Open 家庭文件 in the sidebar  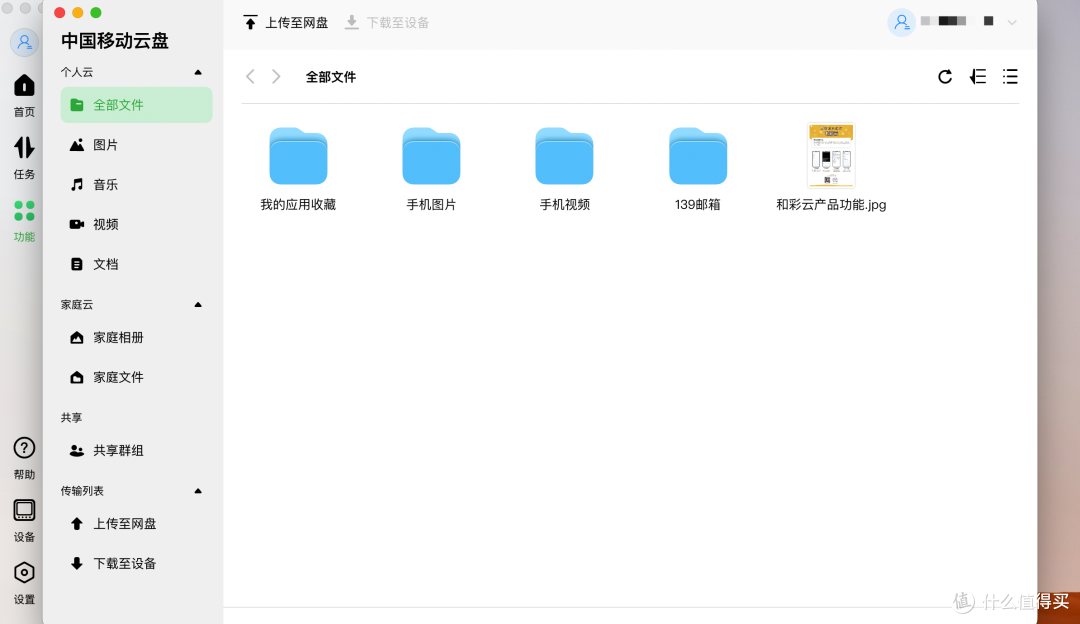[x=136, y=377]
